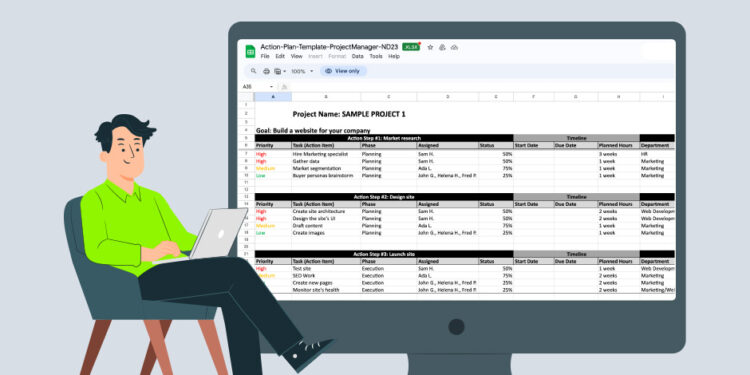Select column D header

[x=448, y=97]
